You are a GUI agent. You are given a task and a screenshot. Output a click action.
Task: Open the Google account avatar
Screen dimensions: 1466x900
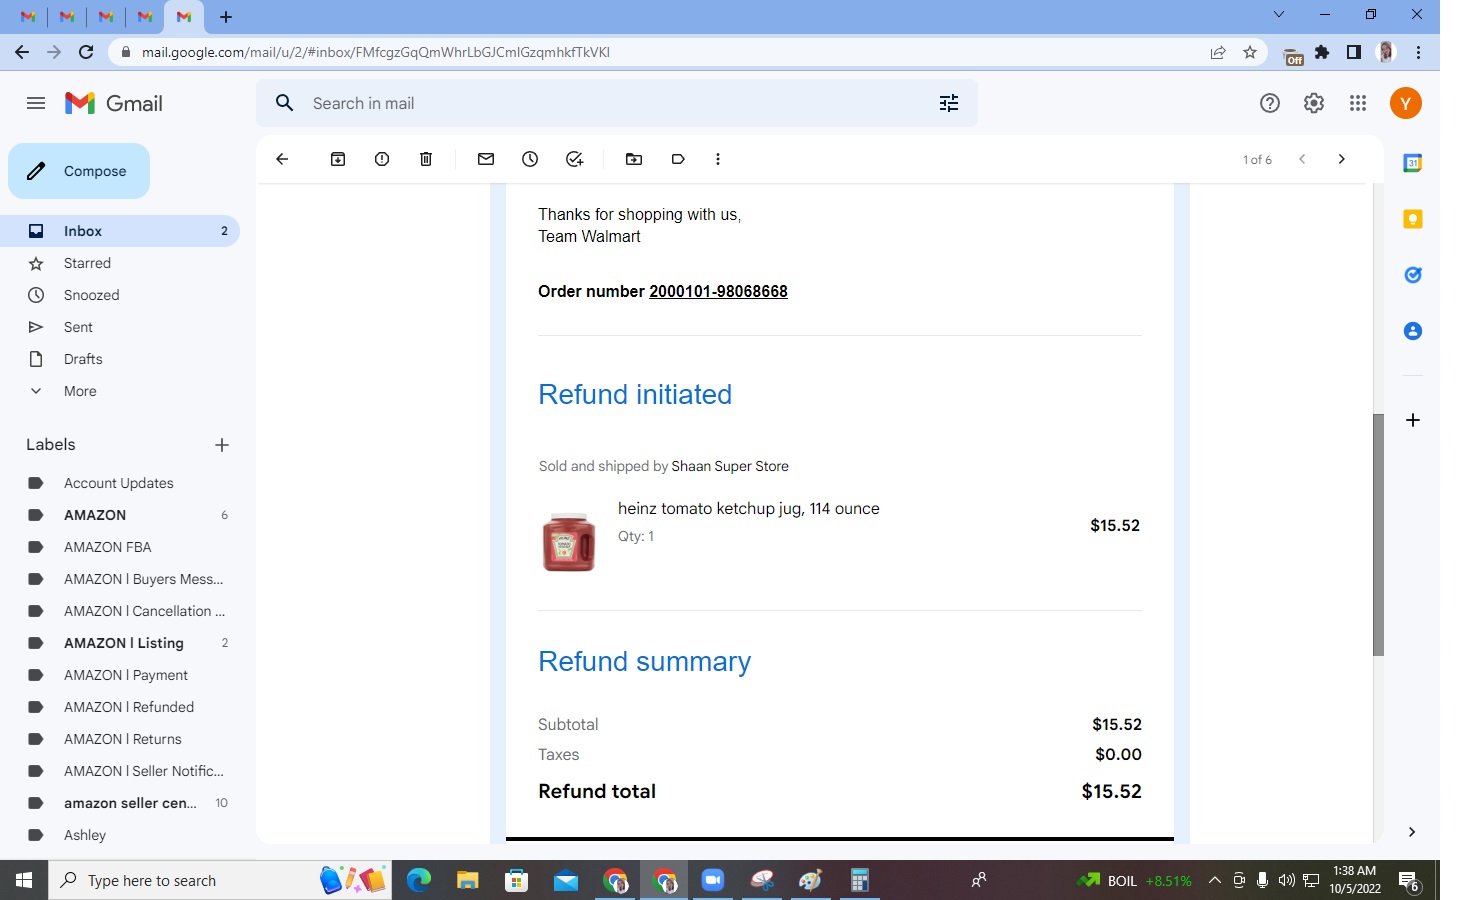(x=1406, y=103)
